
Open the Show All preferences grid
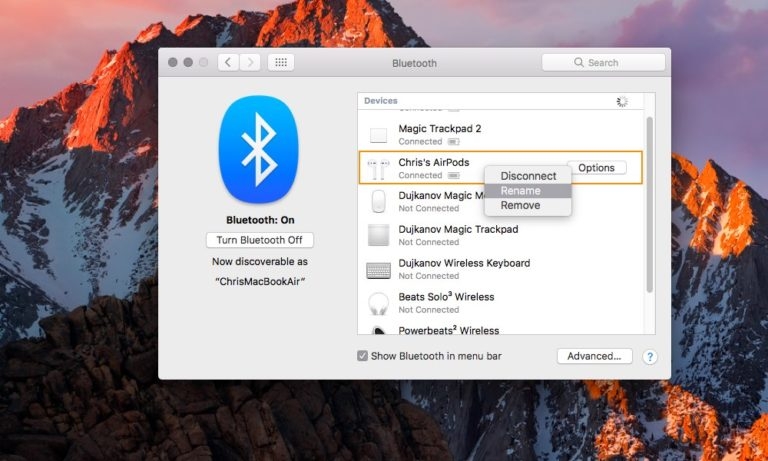tap(281, 63)
